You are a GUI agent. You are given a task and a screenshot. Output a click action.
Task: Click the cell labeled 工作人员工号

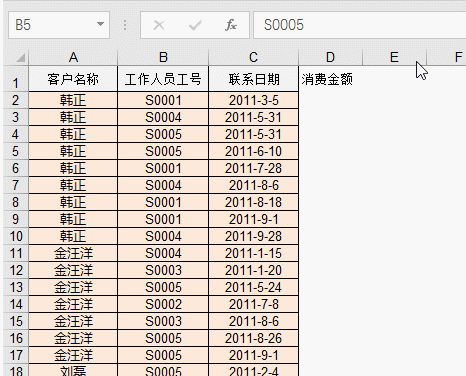point(163,79)
